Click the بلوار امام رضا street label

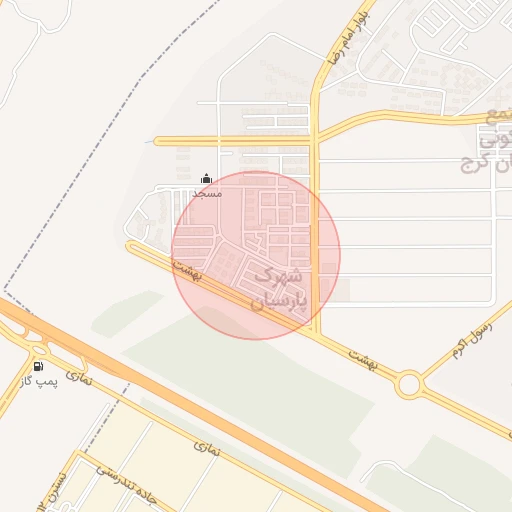pyautogui.click(x=348, y=37)
